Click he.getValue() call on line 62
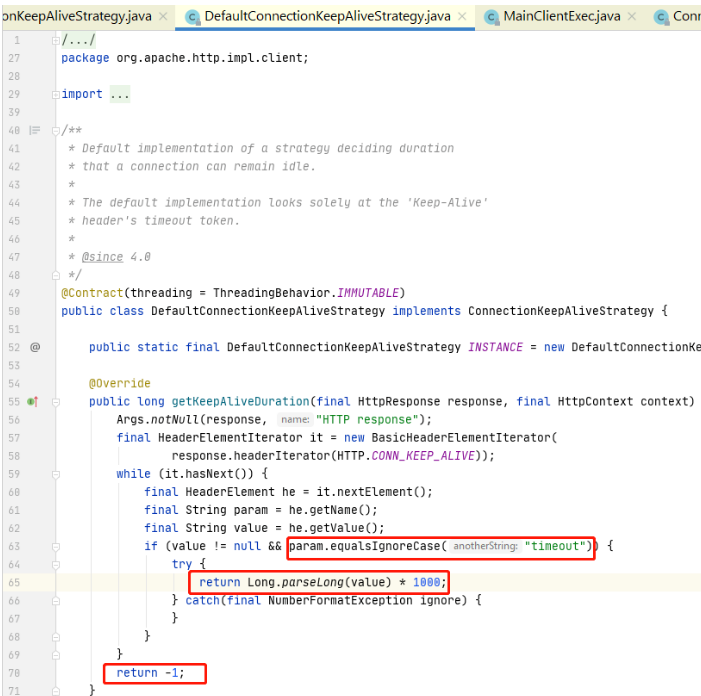Image resolution: width=701 pixels, height=696 pixels. coord(333,528)
